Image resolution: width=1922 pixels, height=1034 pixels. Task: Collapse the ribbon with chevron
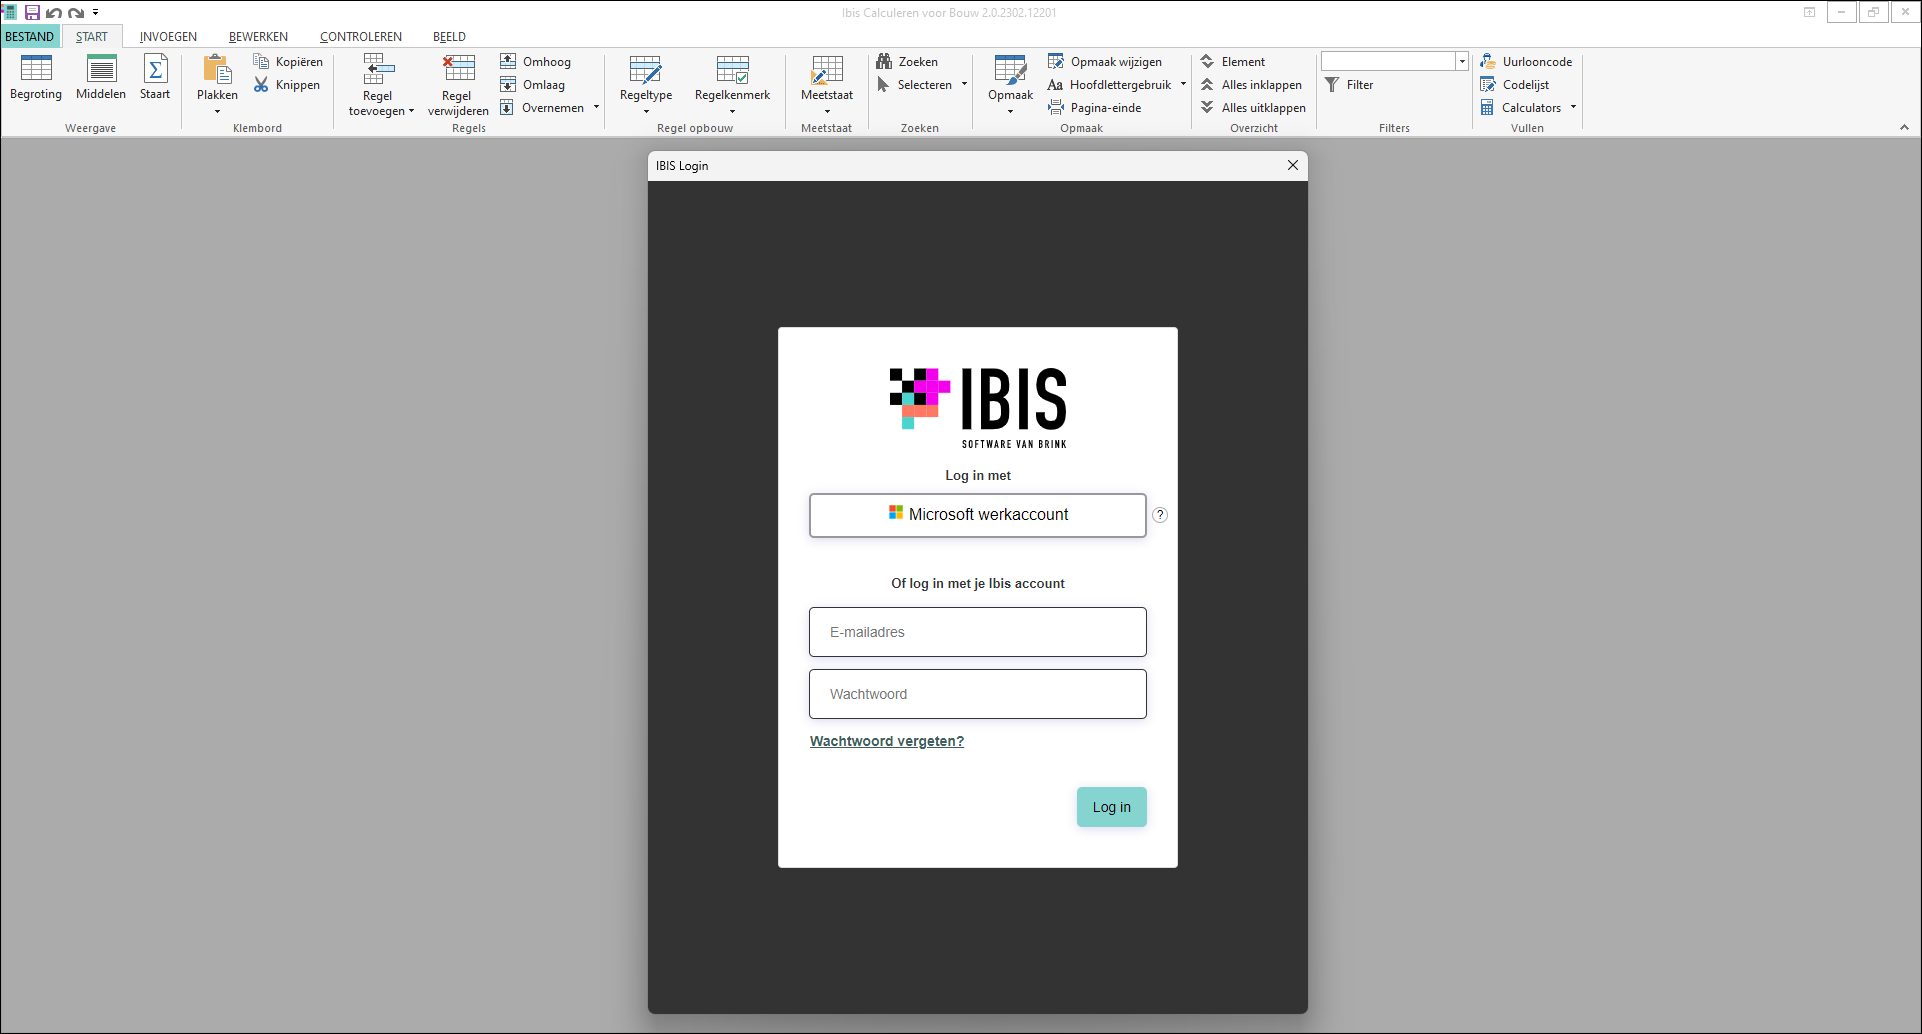[1904, 128]
